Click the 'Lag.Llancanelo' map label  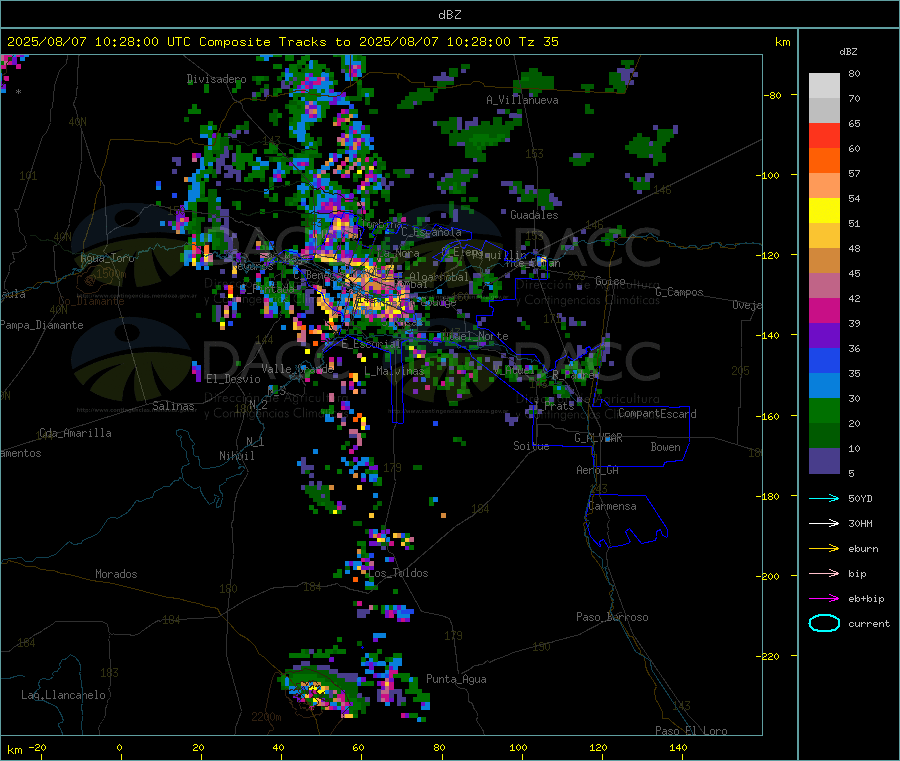click(x=63, y=695)
